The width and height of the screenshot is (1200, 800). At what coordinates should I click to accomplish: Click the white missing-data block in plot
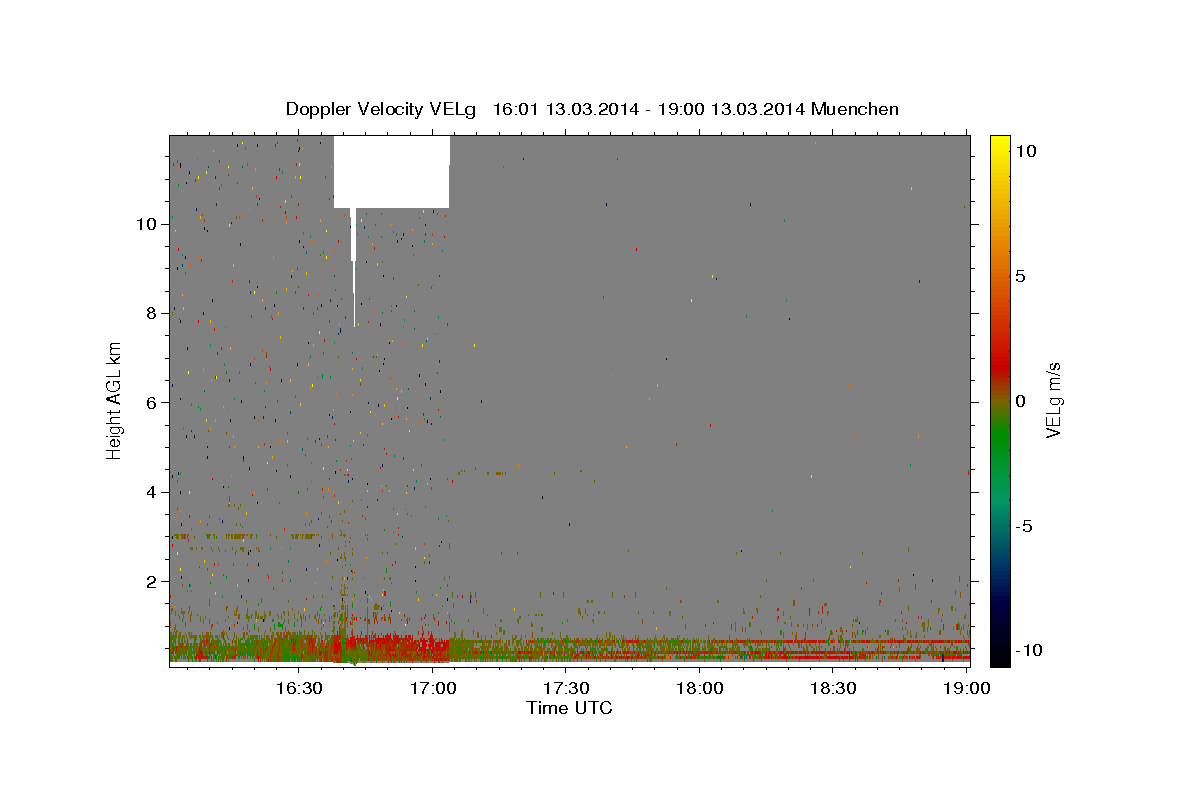pyautogui.click(x=391, y=172)
